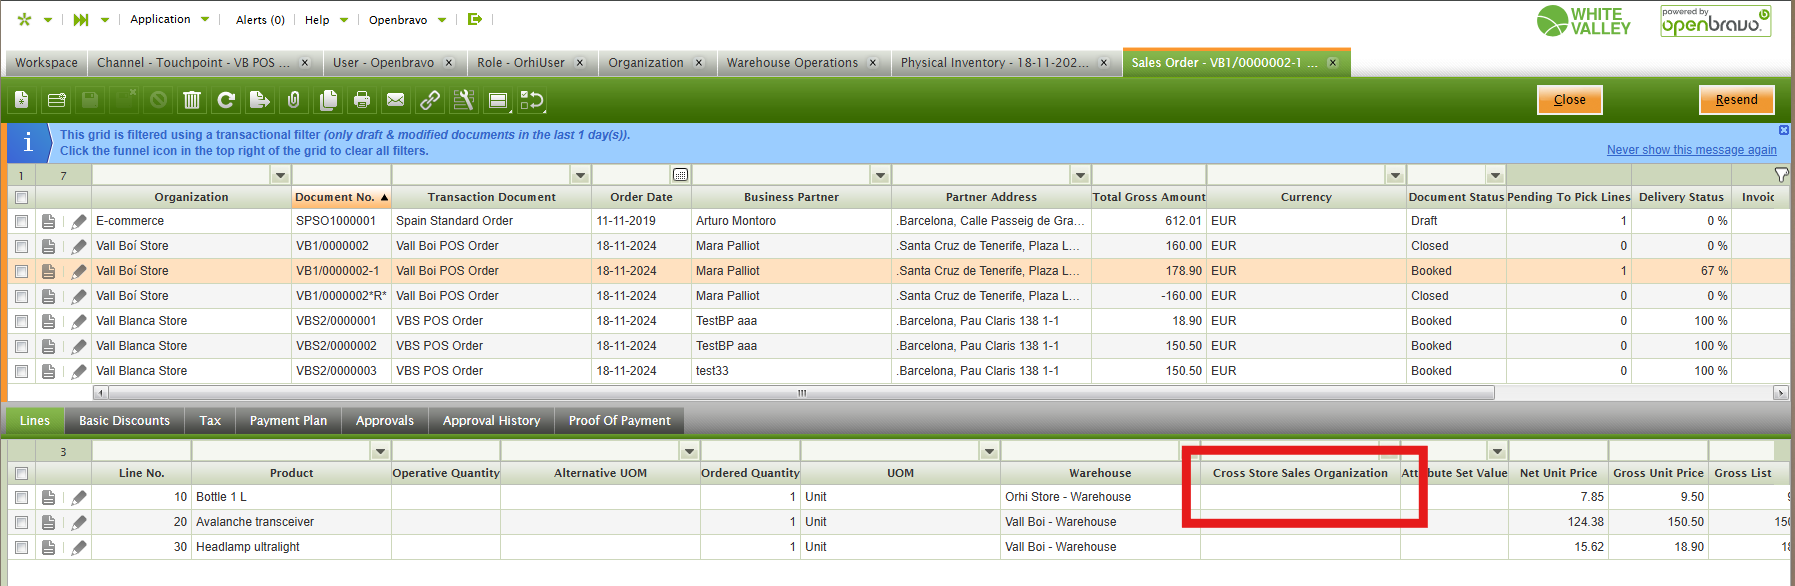Check the Bottle 1 L line
Image resolution: width=1795 pixels, height=586 pixels.
(x=21, y=497)
